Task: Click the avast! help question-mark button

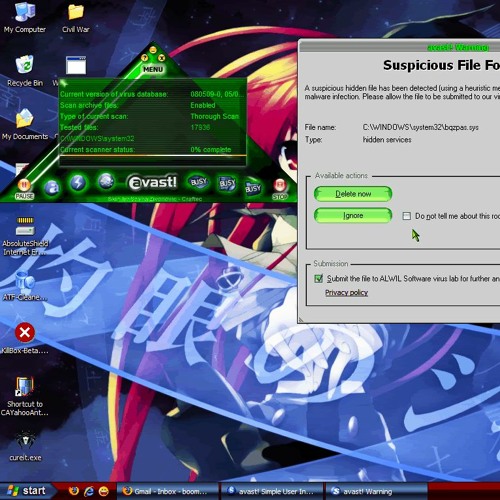Action: click(x=144, y=58)
